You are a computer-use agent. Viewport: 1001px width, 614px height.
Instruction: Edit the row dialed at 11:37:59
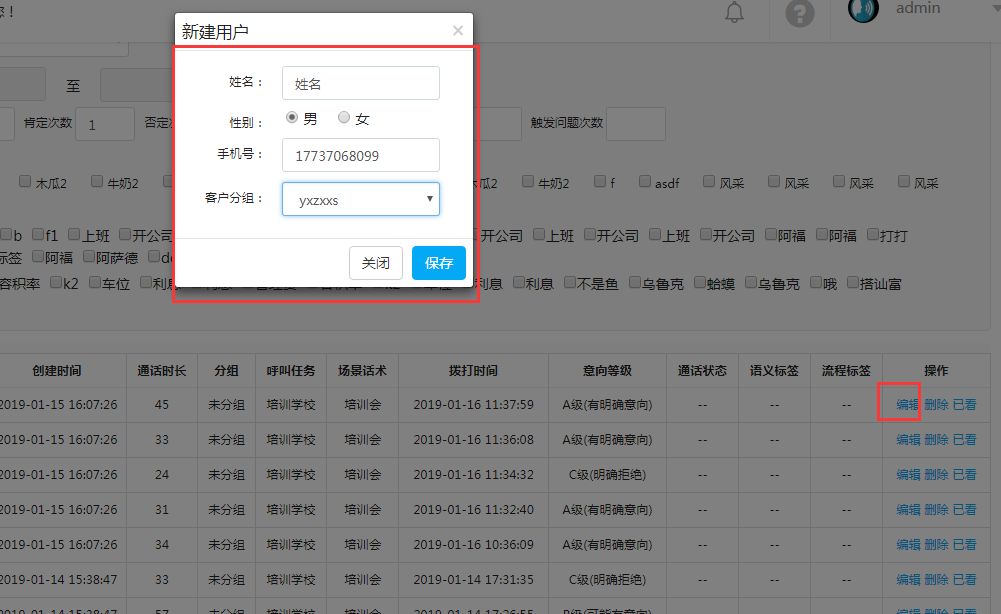pyautogui.click(x=907, y=405)
